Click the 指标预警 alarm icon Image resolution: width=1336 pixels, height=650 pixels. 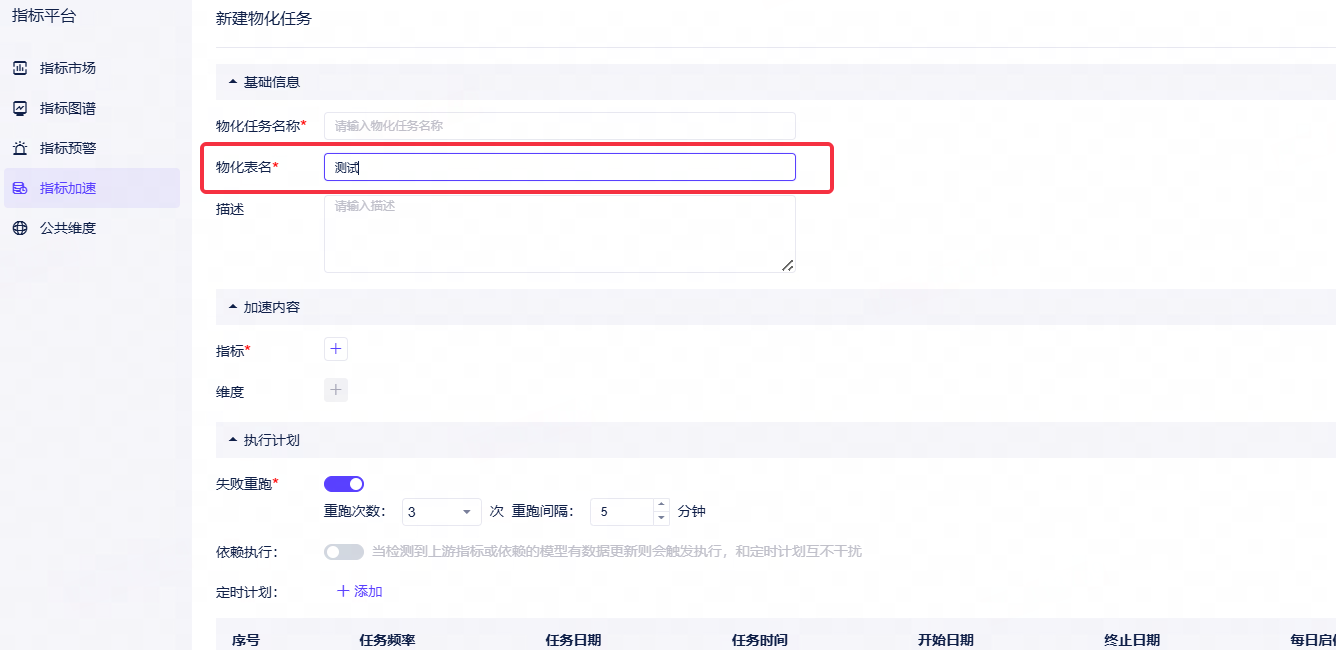tap(20, 148)
